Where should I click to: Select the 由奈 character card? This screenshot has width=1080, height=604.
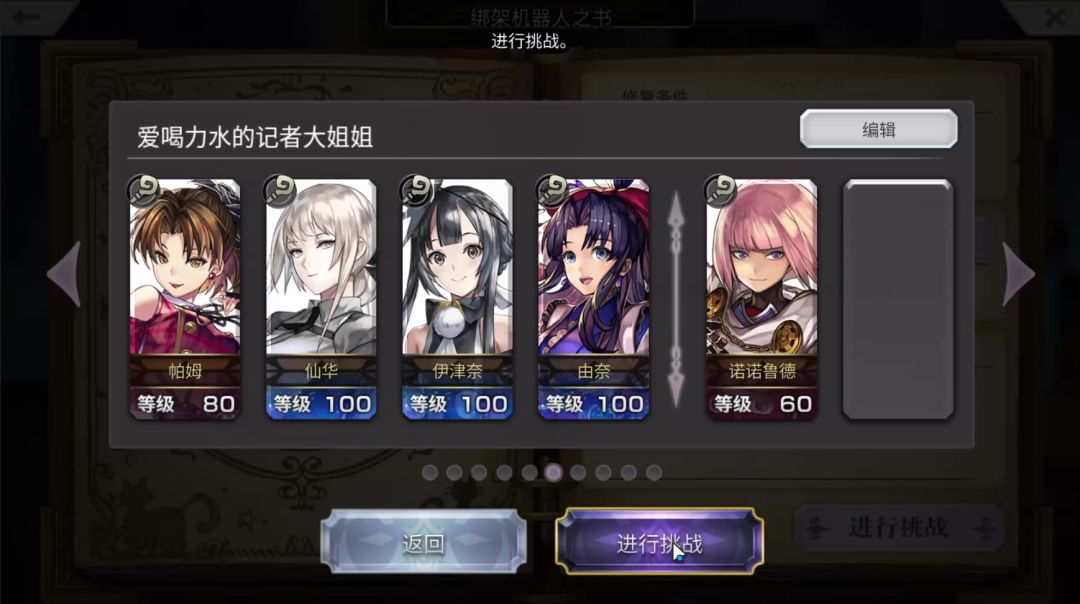click(593, 299)
